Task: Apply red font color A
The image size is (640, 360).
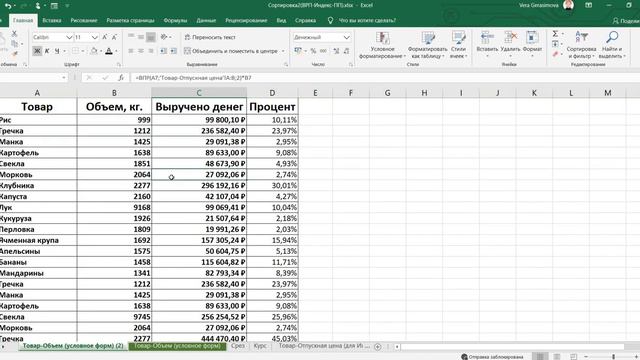Action: pyautogui.click(x=109, y=51)
